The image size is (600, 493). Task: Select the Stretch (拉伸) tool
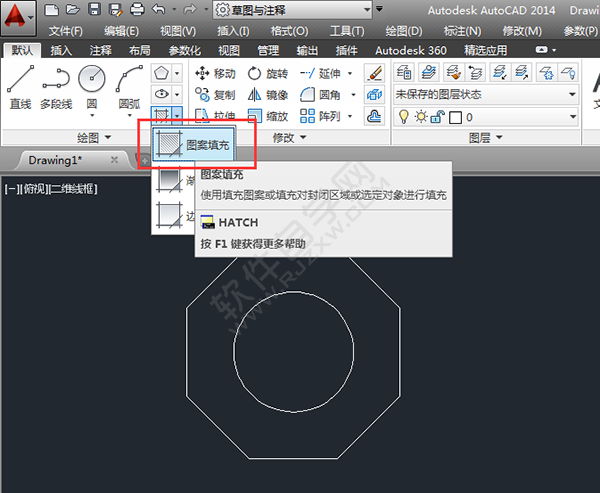215,116
